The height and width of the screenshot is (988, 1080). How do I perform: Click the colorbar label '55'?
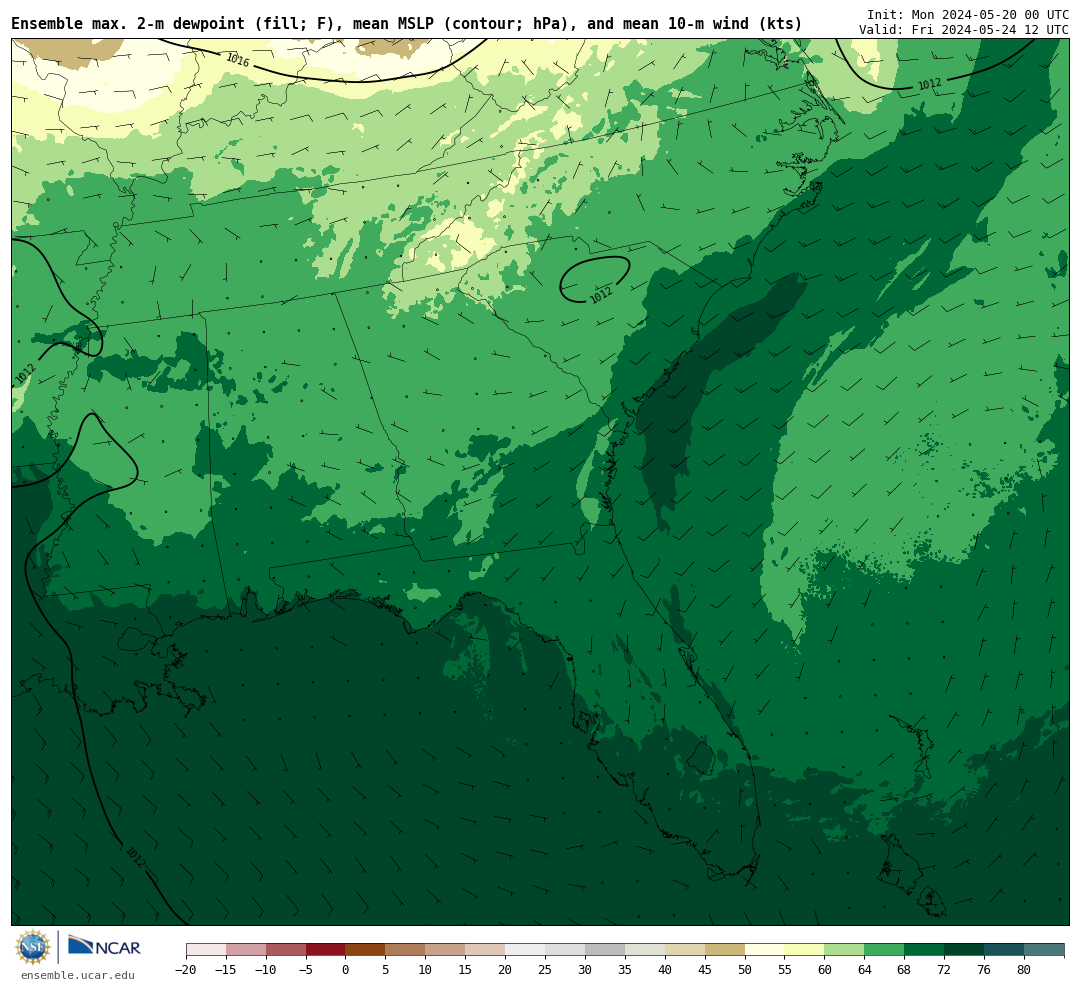[x=785, y=970]
